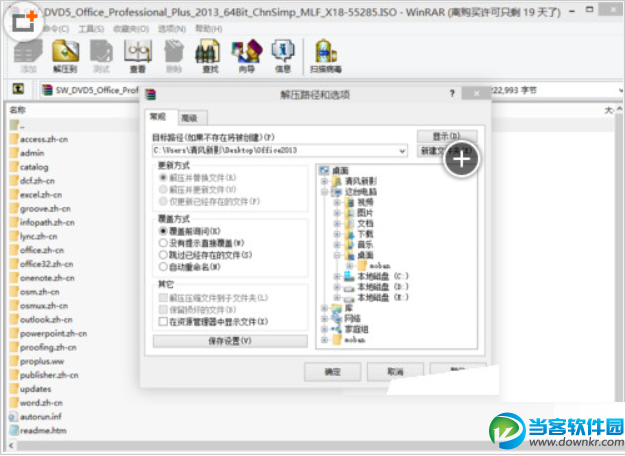This screenshot has width=625, height=456.
Task: Click the dialog's question mark help icon
Action: pyautogui.click(x=452, y=93)
